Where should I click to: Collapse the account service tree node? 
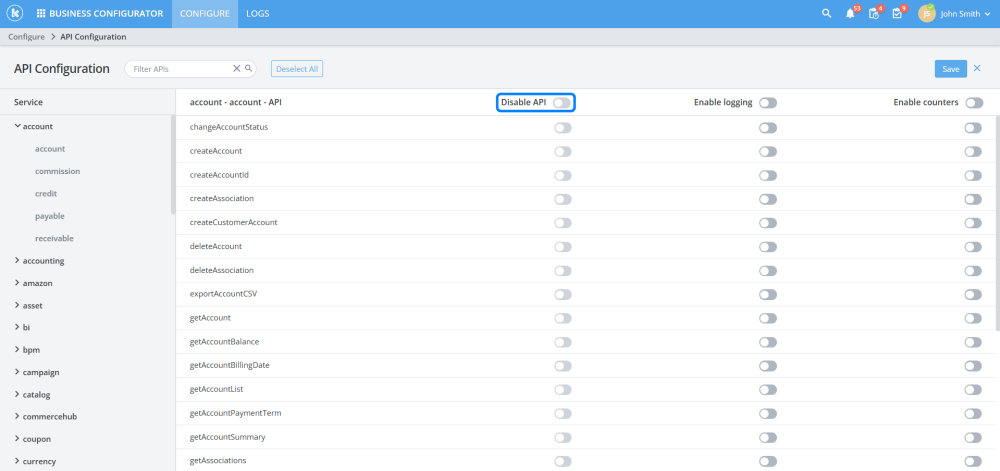pos(17,126)
